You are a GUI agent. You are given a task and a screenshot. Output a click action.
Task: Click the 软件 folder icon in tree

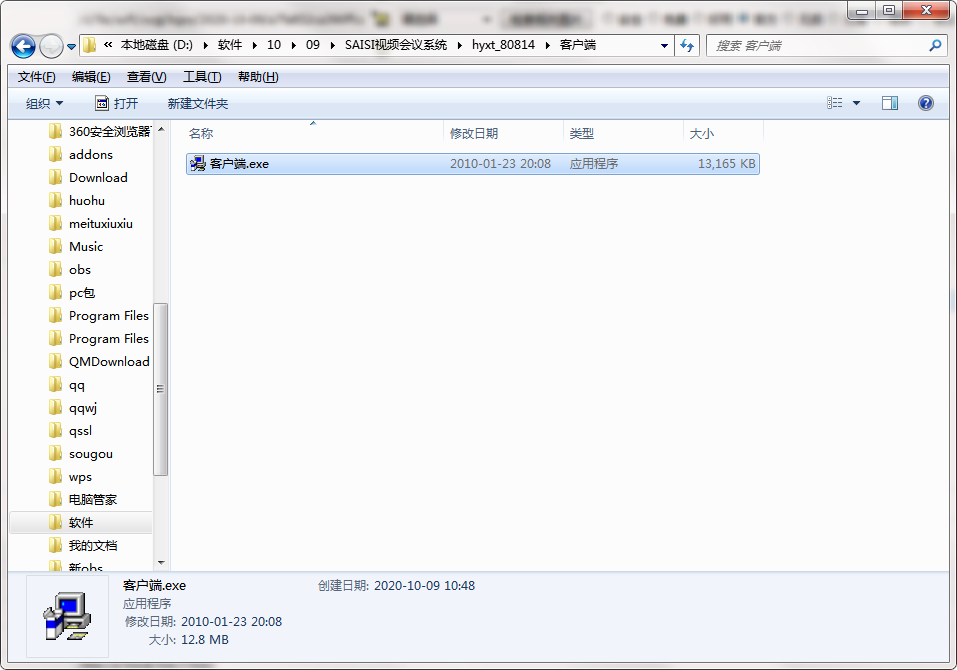pyautogui.click(x=56, y=523)
